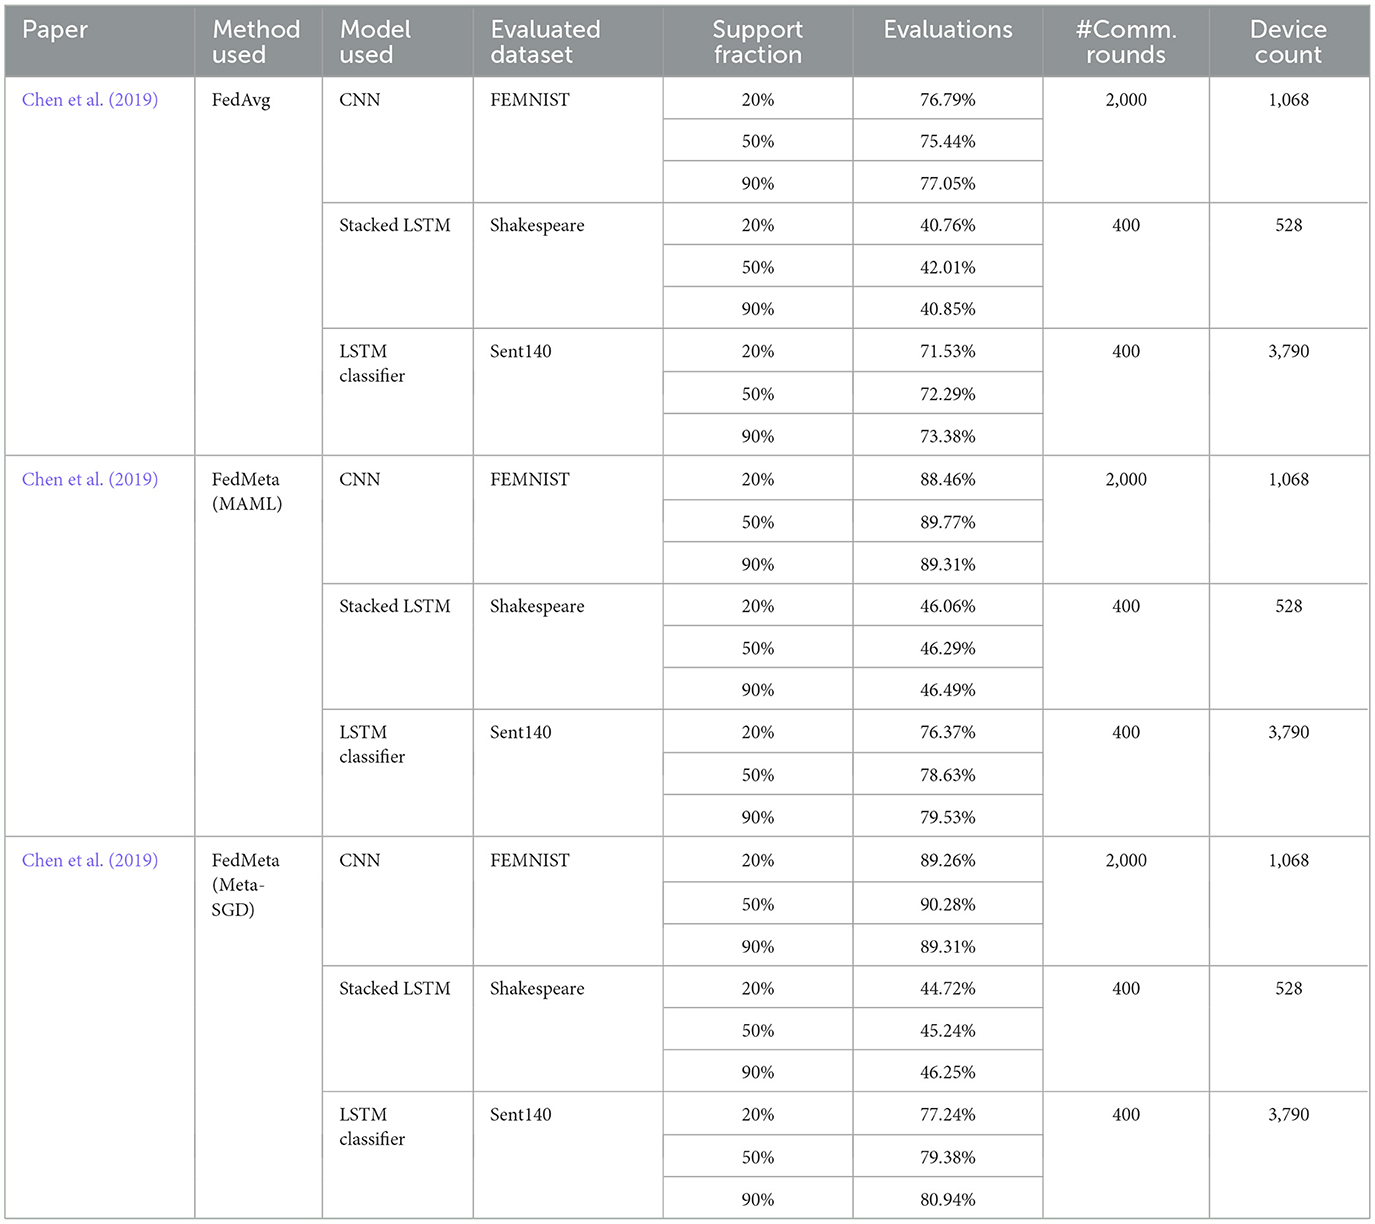Open Chen et al. (2019) link in FedAvg row
This screenshot has height=1224, width=1375.
(90, 100)
